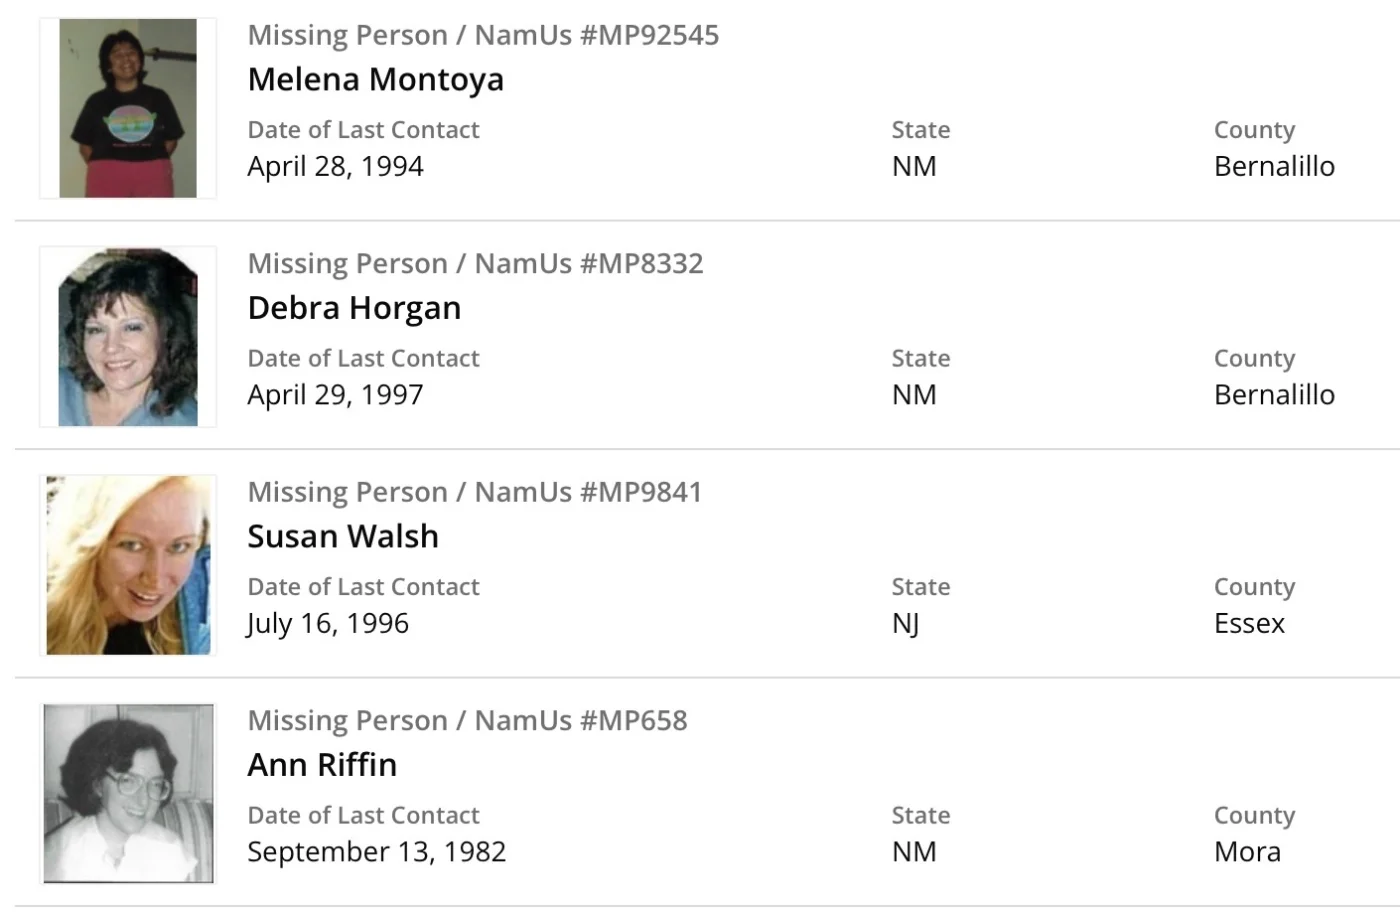
Task: Select the April 29, 1997 contact date
Action: pos(335,395)
